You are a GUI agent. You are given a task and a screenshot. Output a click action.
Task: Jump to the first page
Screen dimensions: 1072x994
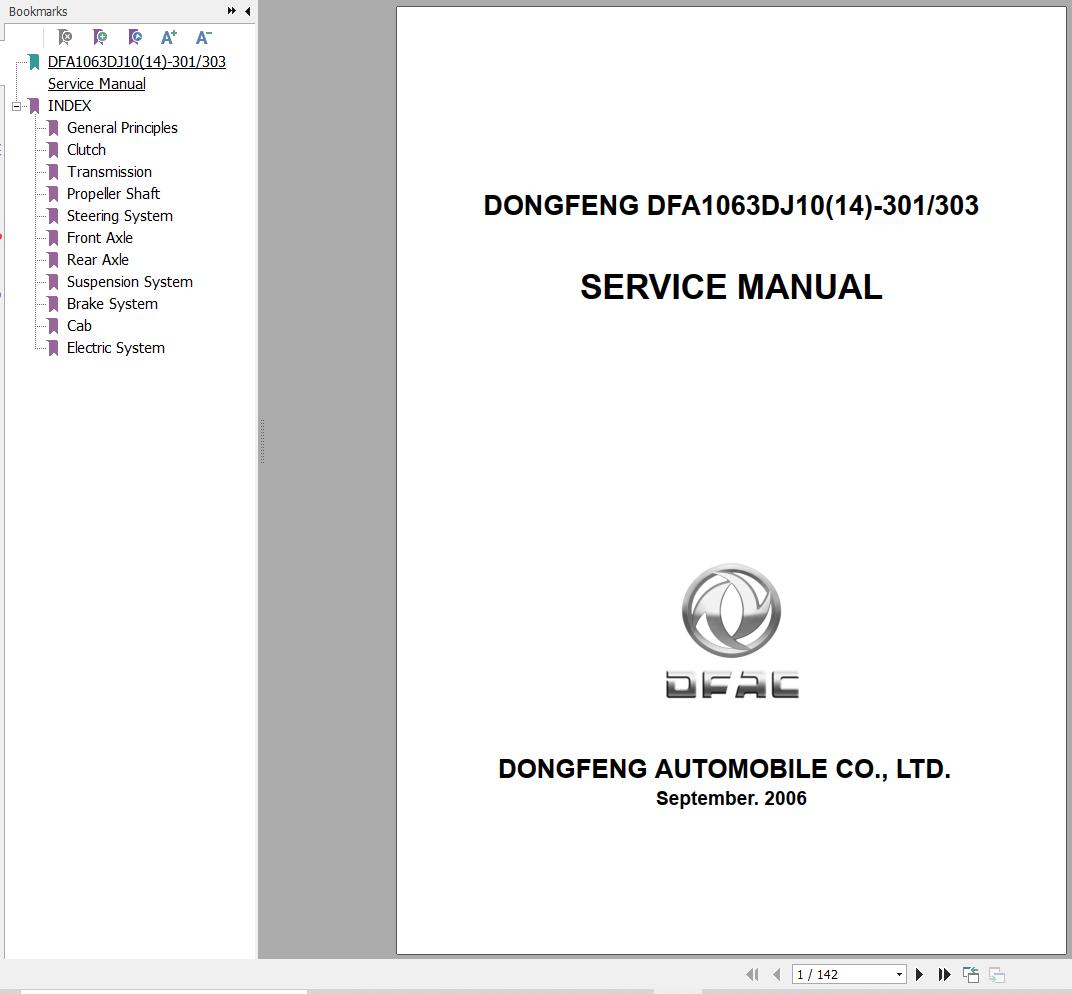tap(752, 974)
